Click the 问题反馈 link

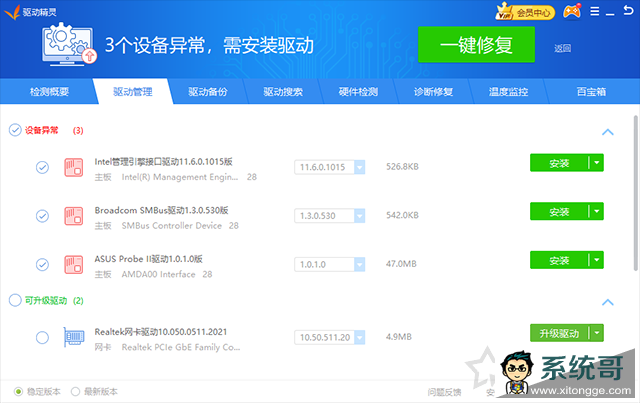tap(444, 392)
